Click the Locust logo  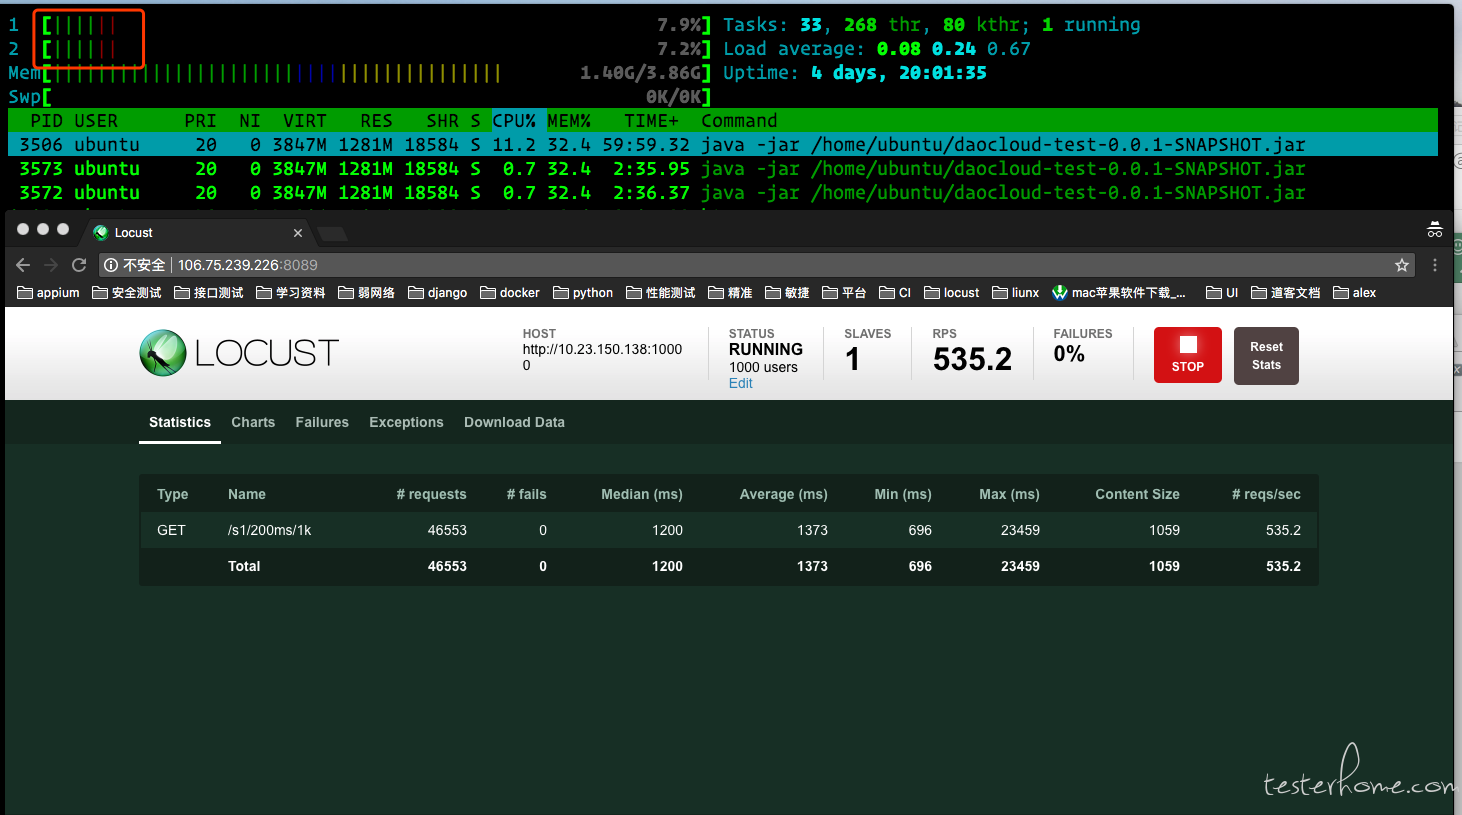click(239, 353)
